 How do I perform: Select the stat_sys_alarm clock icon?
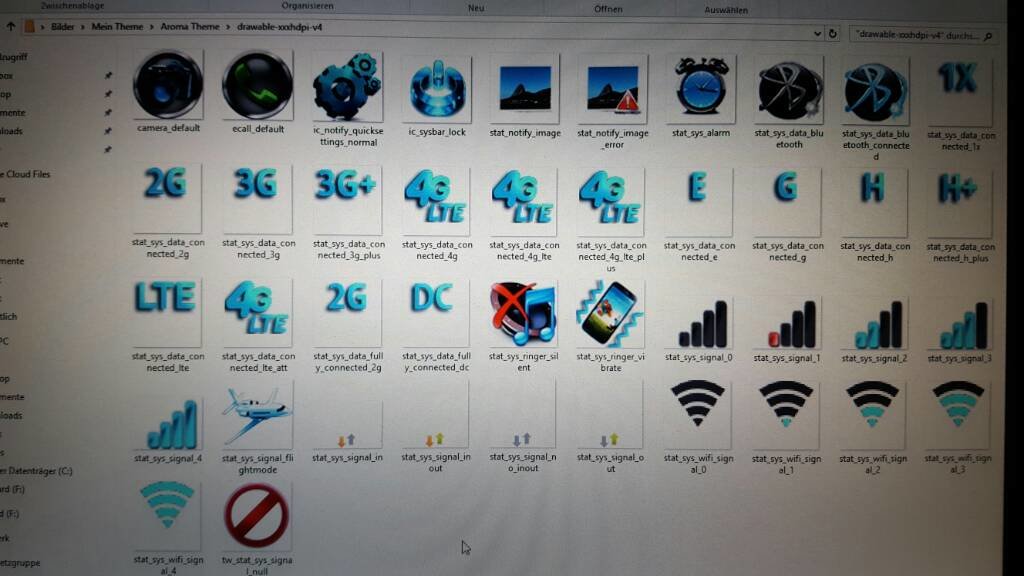pos(701,89)
